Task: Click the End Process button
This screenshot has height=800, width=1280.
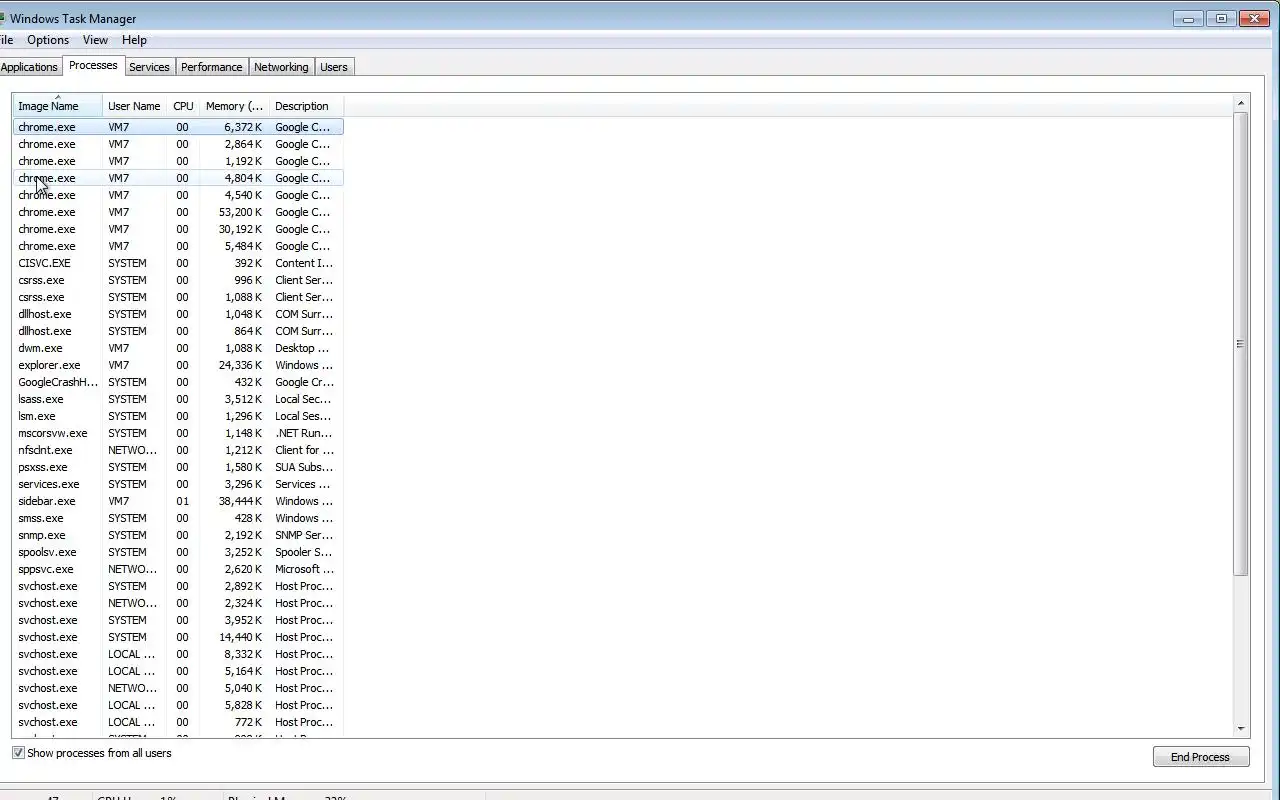Action: point(1200,757)
